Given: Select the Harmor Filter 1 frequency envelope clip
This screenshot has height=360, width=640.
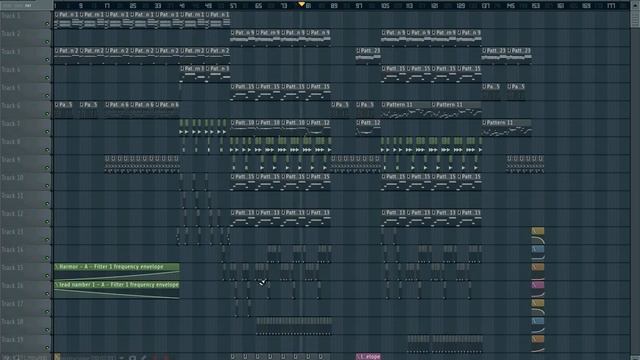Looking at the screenshot, I should tap(117, 271).
